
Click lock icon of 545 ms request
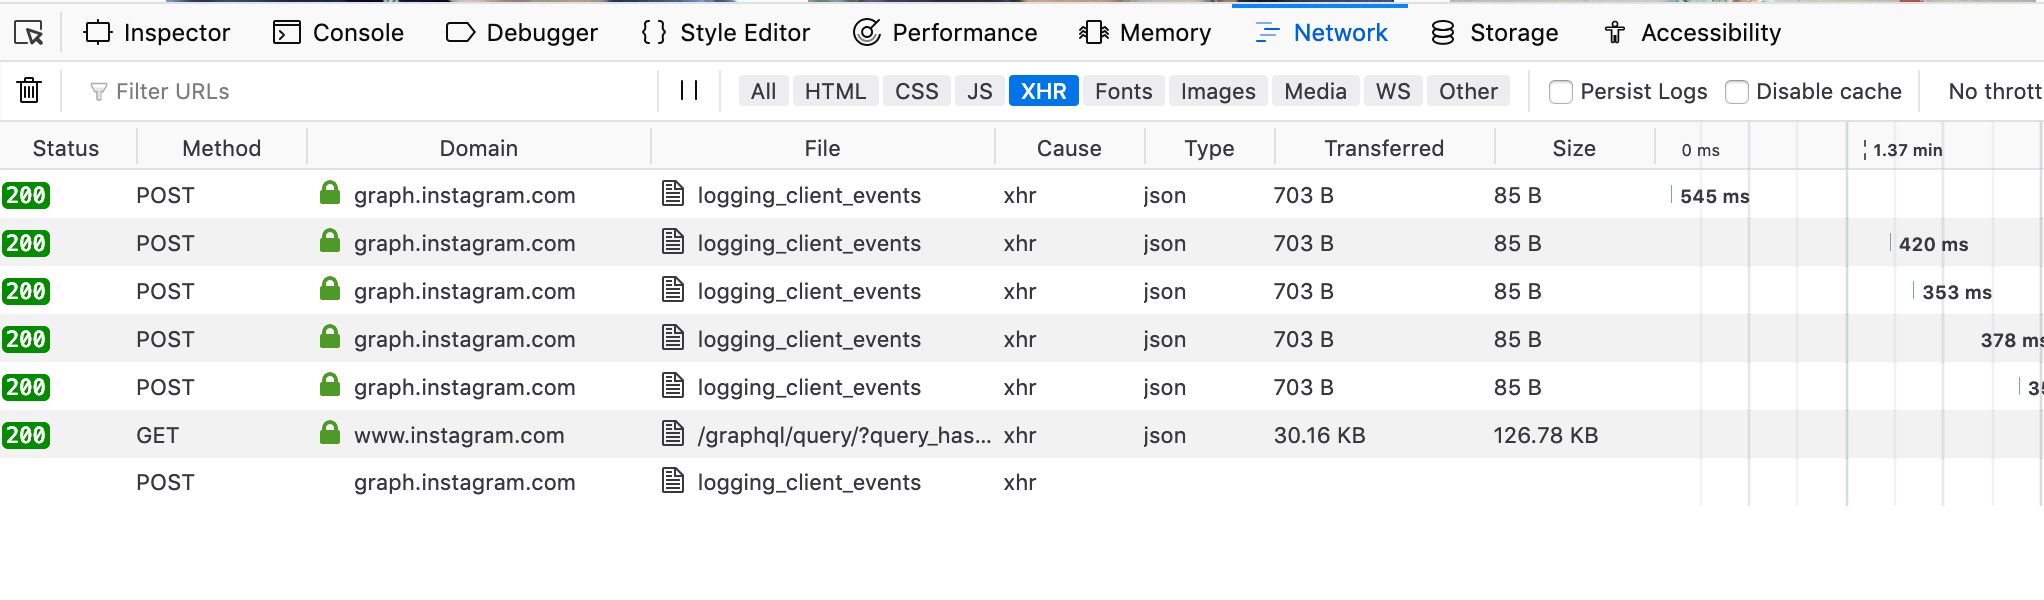330,193
